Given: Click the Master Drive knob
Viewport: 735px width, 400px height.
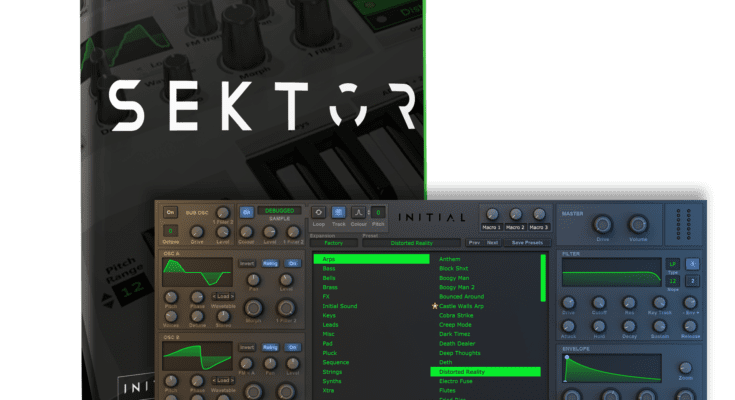Looking at the screenshot, I should [602, 224].
